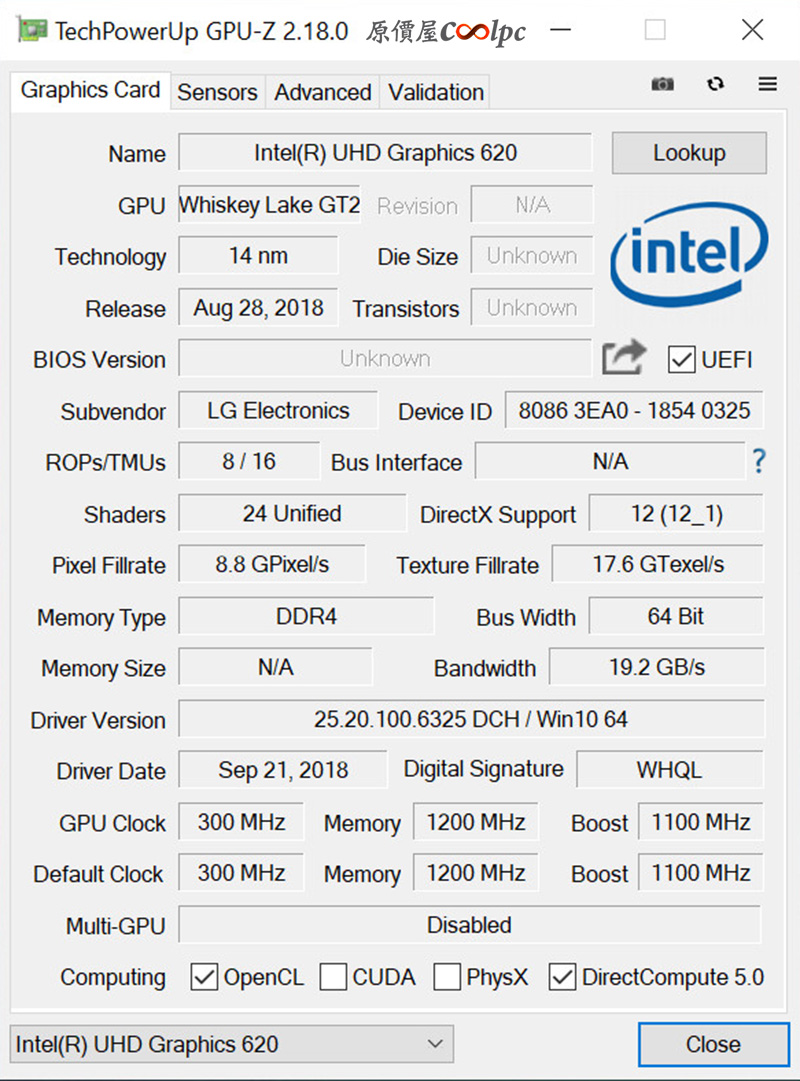Toggle the DirectCompute 5.0 checkbox

coord(562,977)
